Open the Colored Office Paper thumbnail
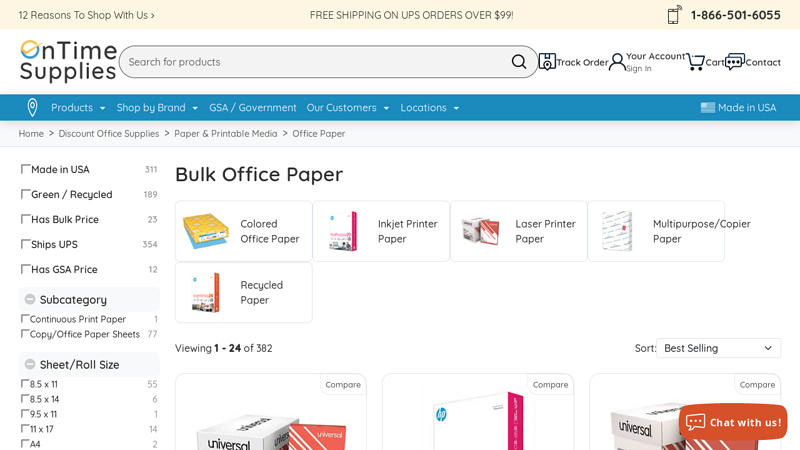This screenshot has width=800, height=450. (x=206, y=231)
